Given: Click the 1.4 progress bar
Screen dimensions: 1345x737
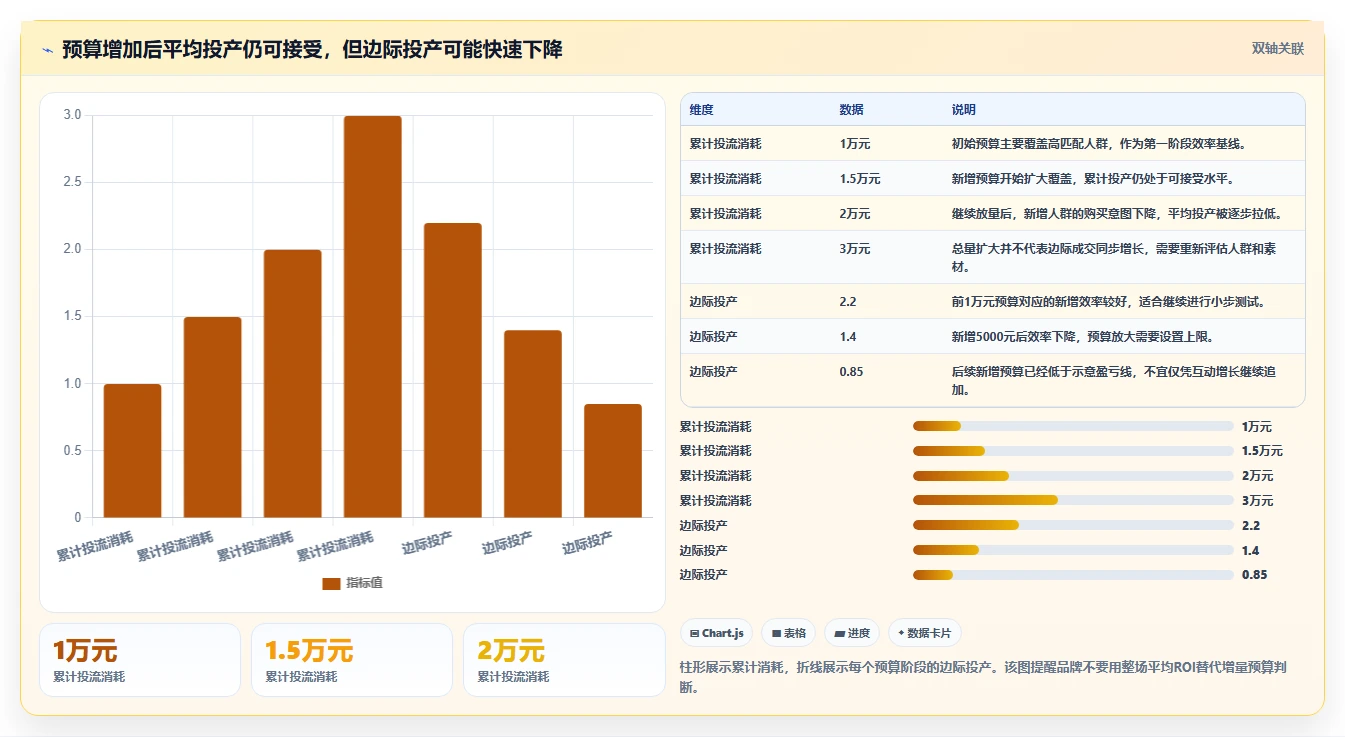Looking at the screenshot, I should pos(1073,550).
